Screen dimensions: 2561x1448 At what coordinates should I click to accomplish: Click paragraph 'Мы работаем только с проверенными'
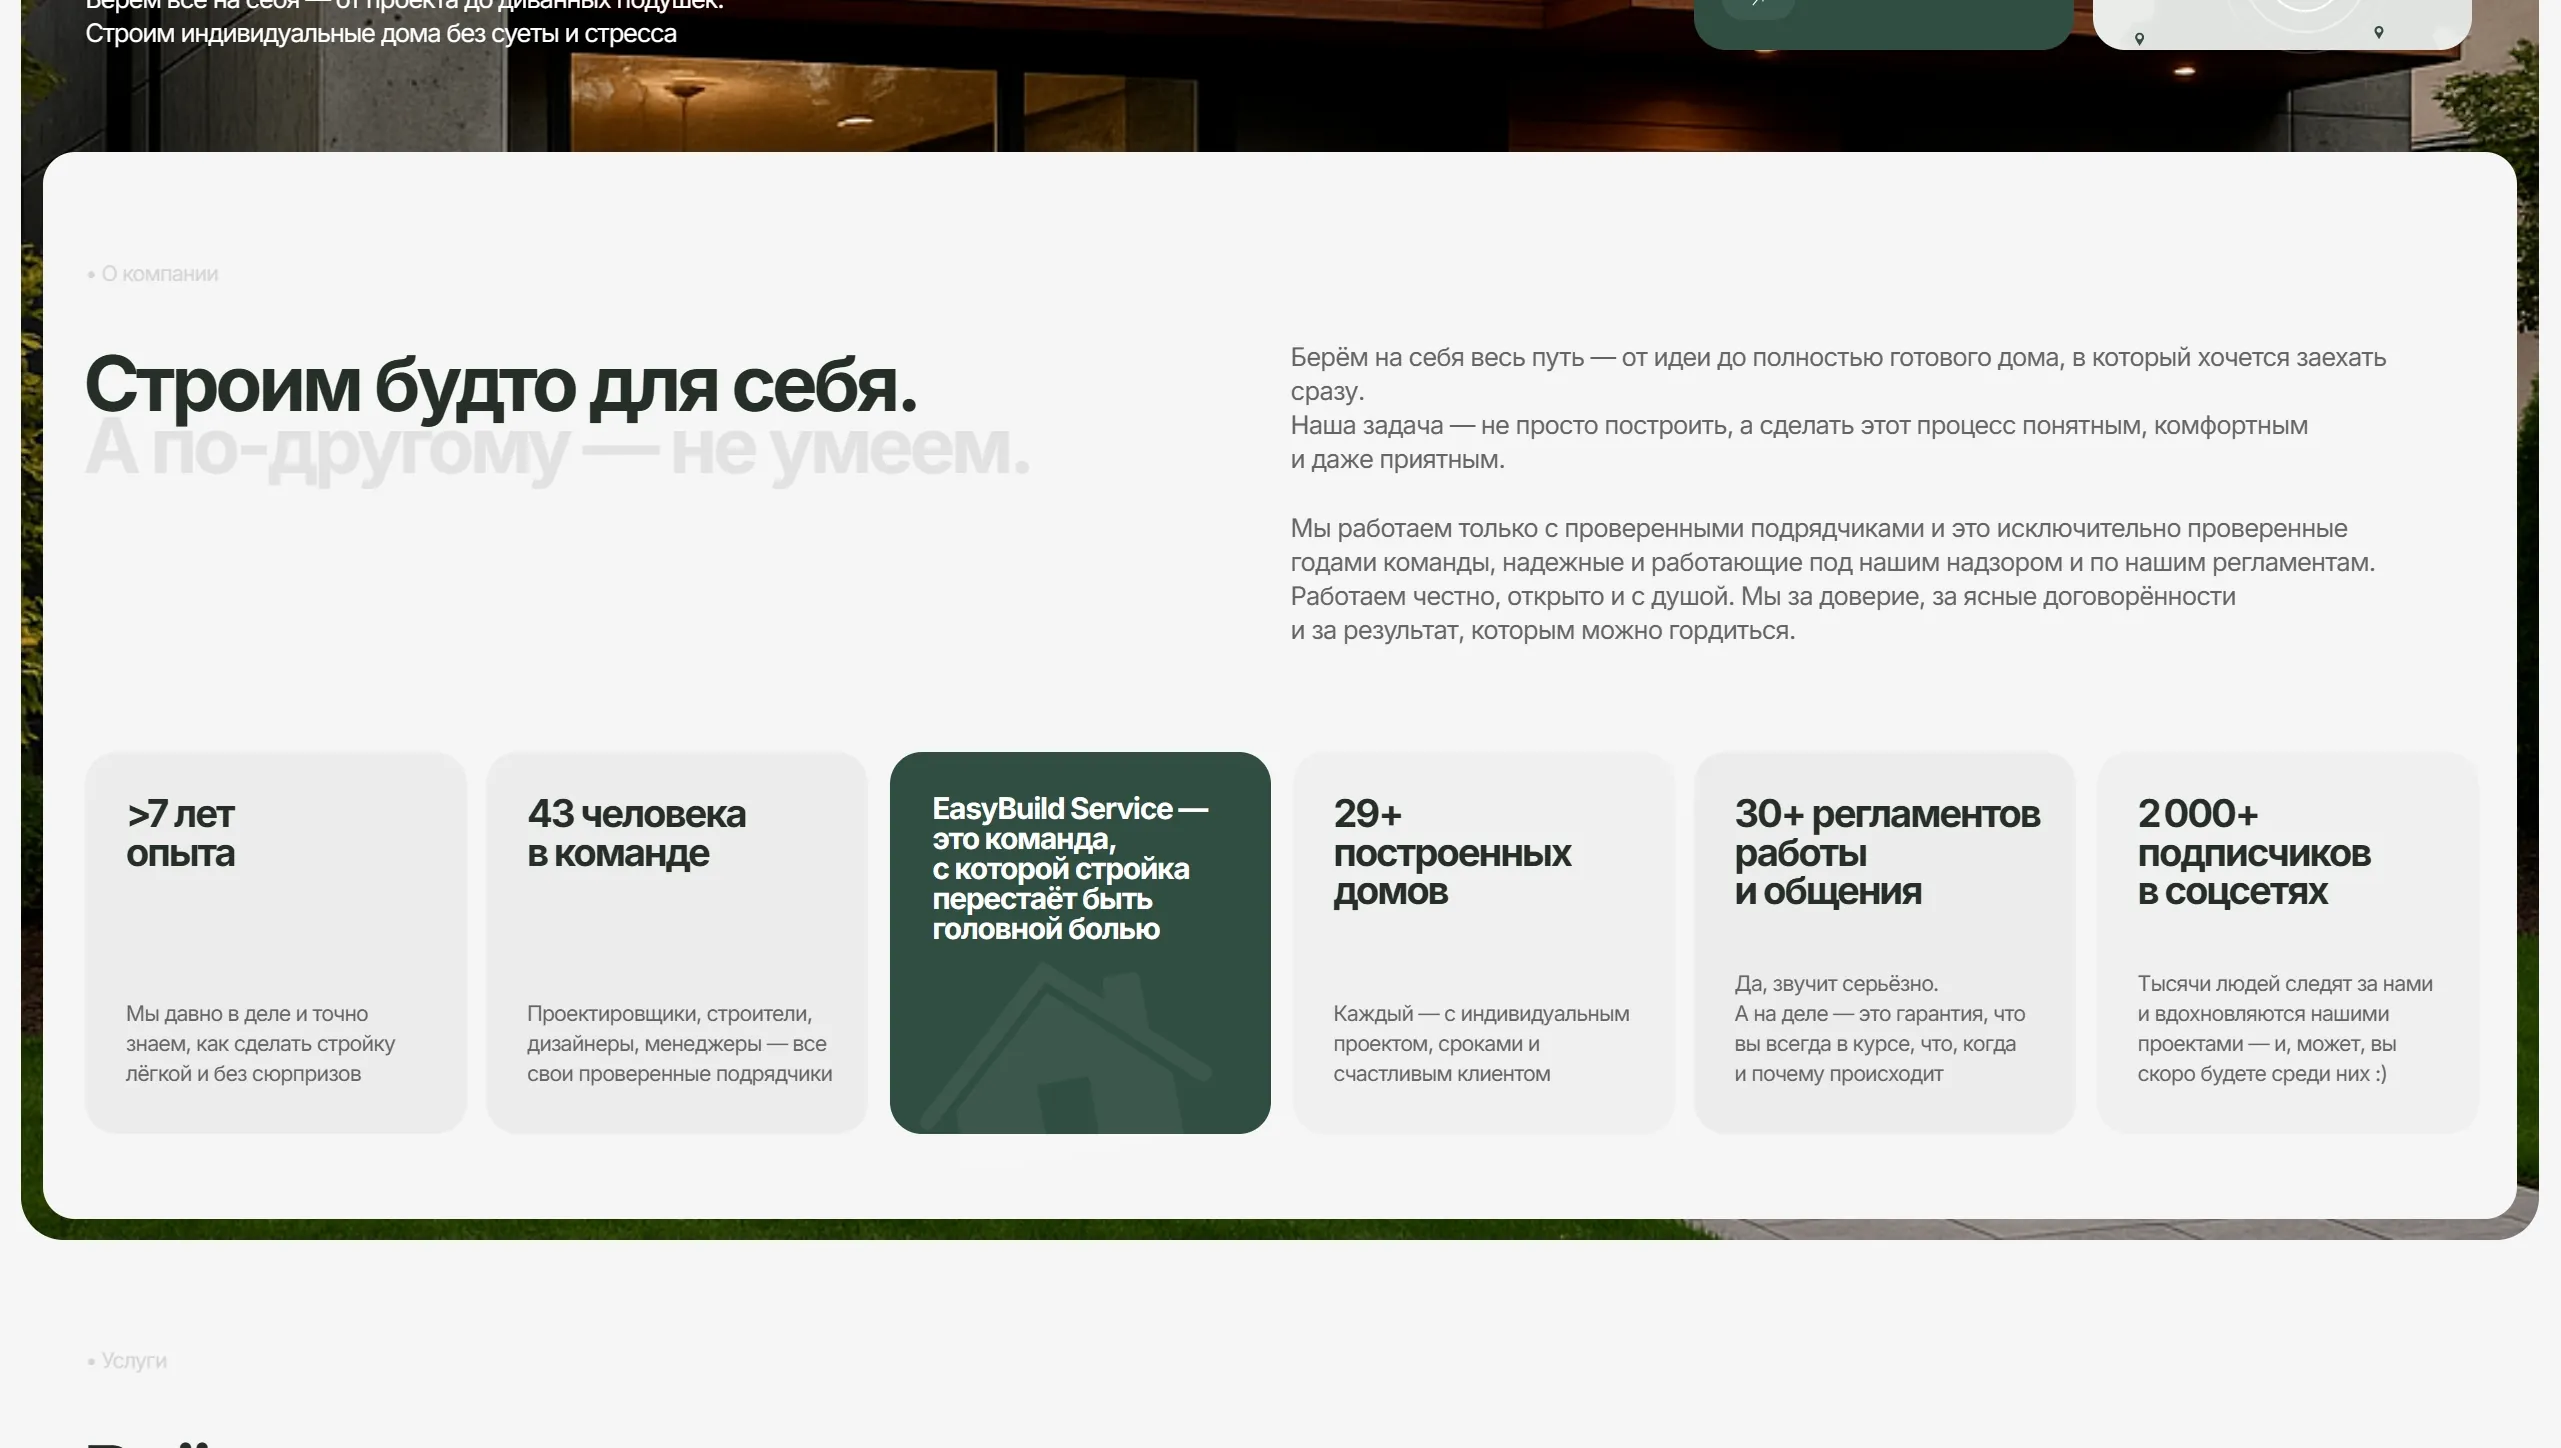tap(1831, 579)
